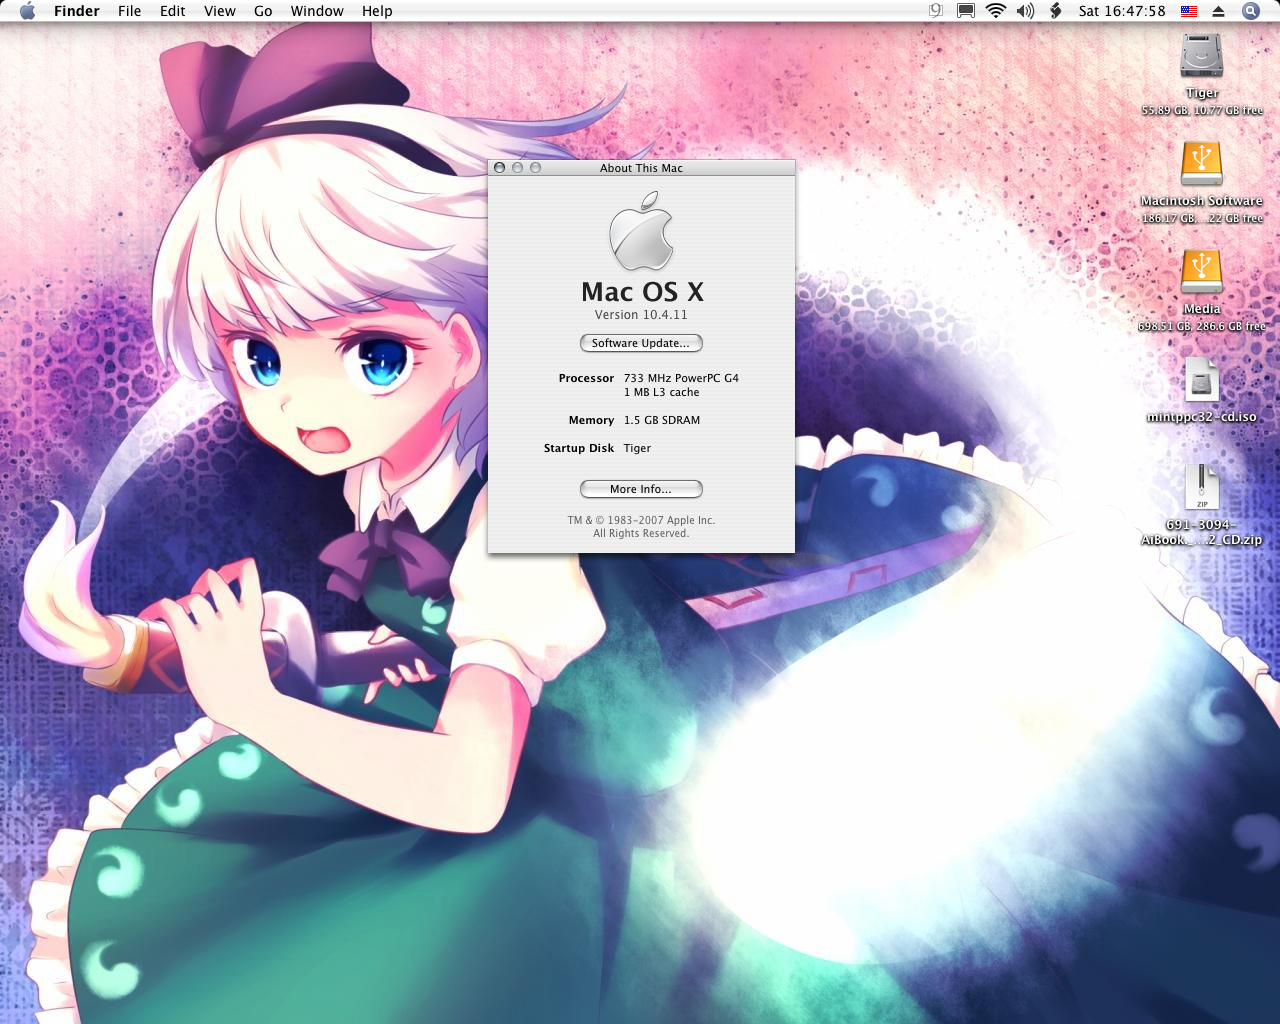Click the Tiger drive label text
This screenshot has width=1280, height=1024.
pos(1201,93)
